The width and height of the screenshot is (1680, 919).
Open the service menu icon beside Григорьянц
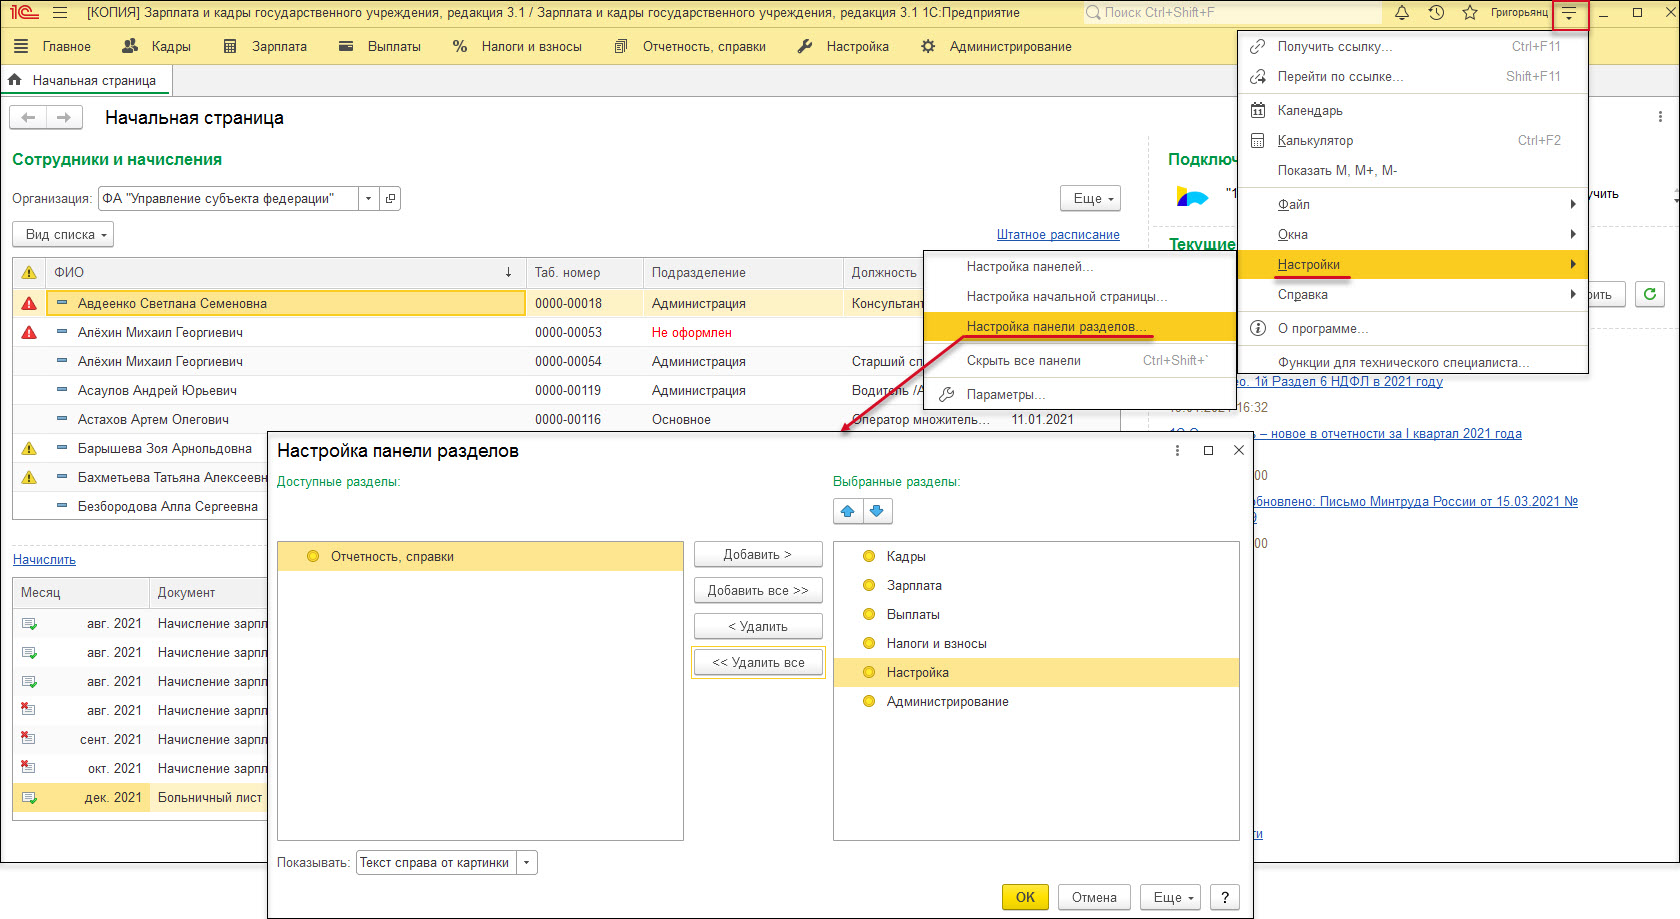tap(1569, 13)
